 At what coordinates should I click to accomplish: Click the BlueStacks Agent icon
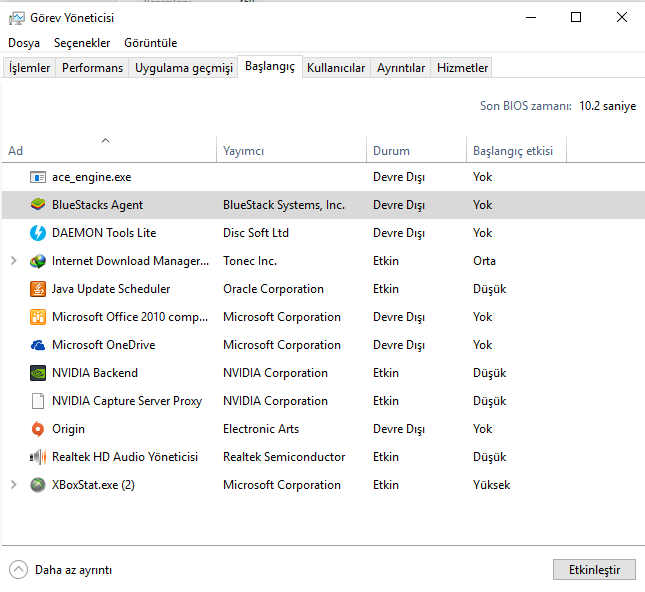(x=38, y=205)
